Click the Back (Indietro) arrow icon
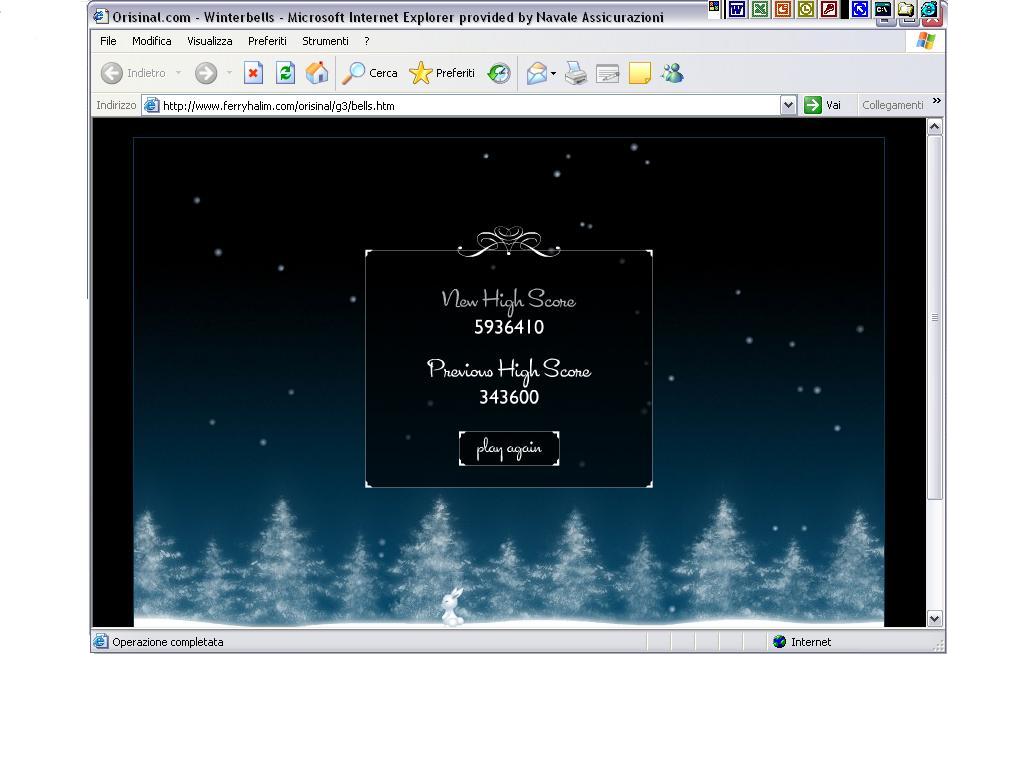Viewport: 1024px width, 768px height. [112, 72]
